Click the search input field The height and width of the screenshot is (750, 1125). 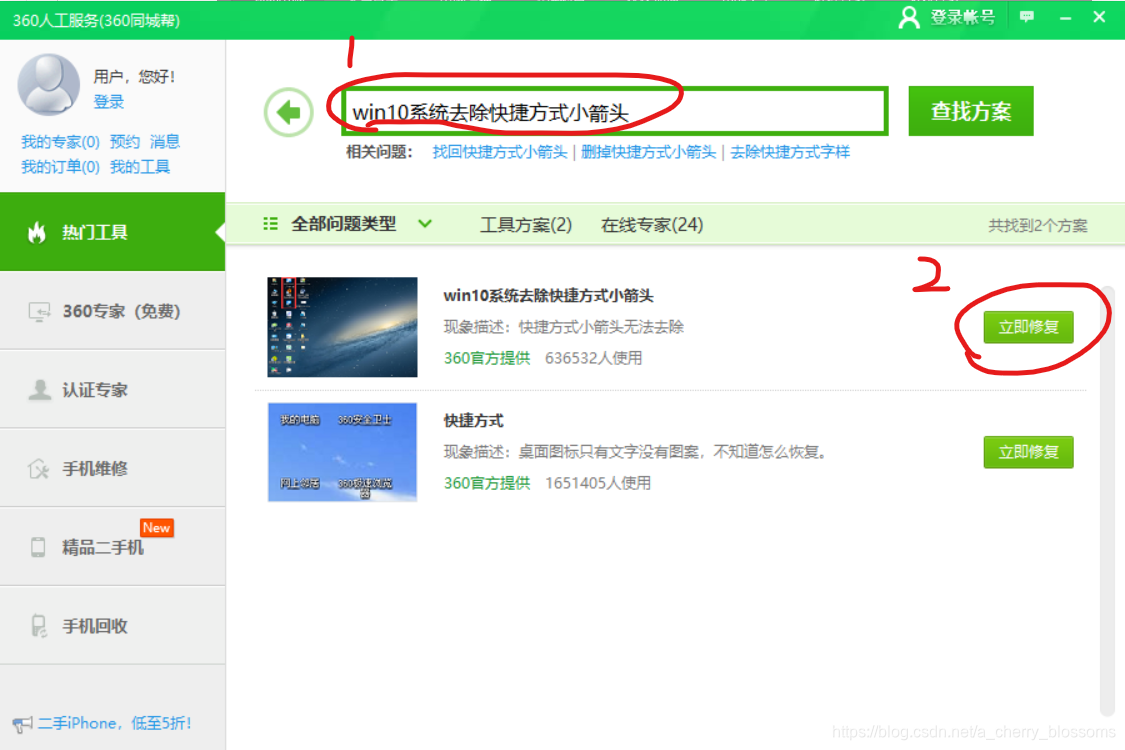[x=615, y=111]
